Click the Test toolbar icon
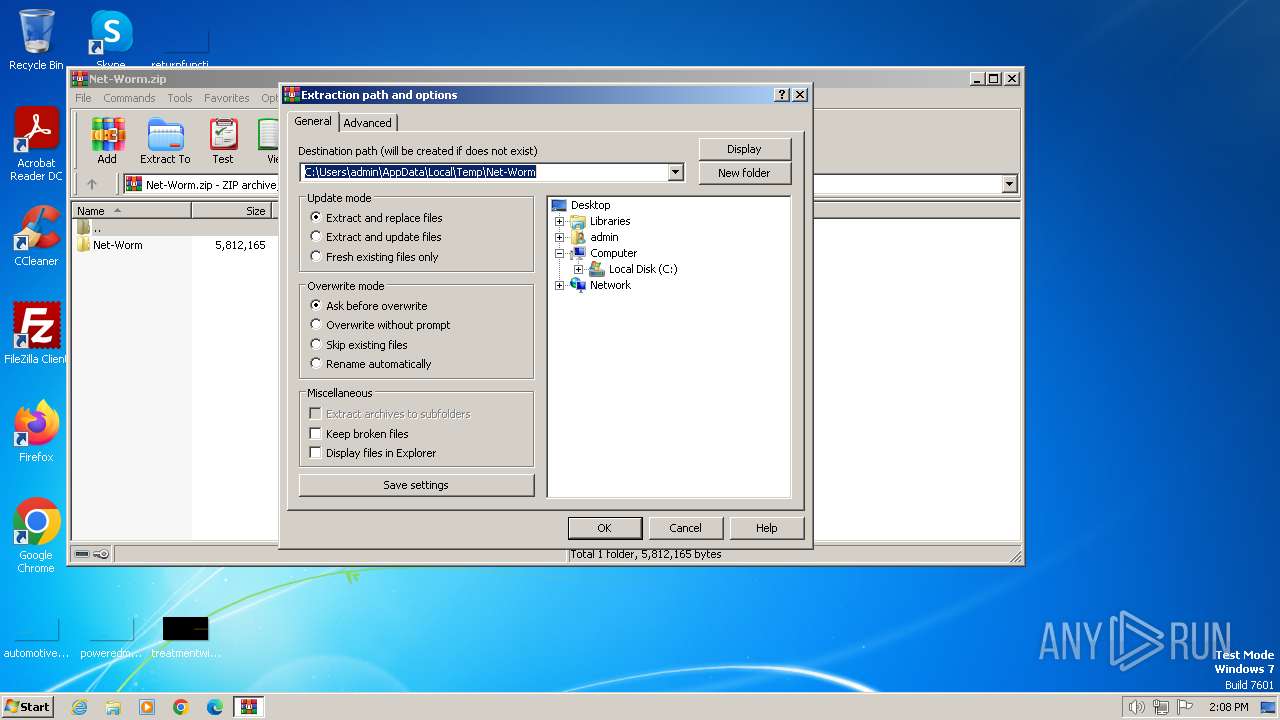1280x720 pixels. (x=223, y=141)
